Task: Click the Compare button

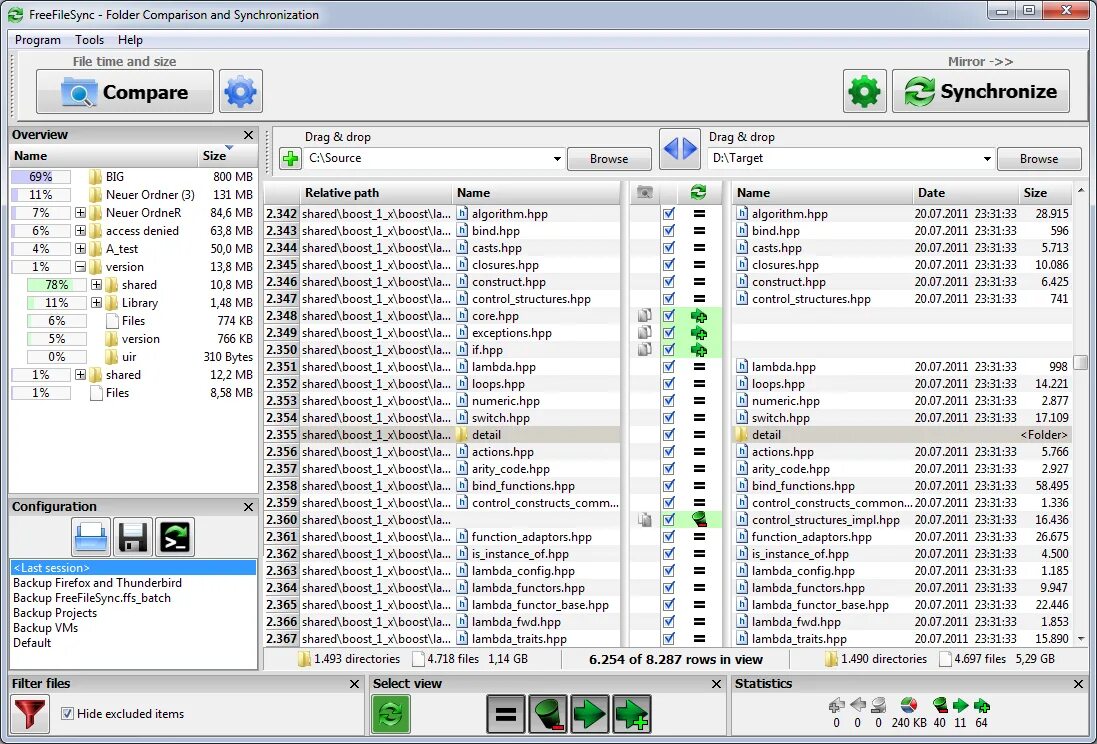Action: [125, 92]
